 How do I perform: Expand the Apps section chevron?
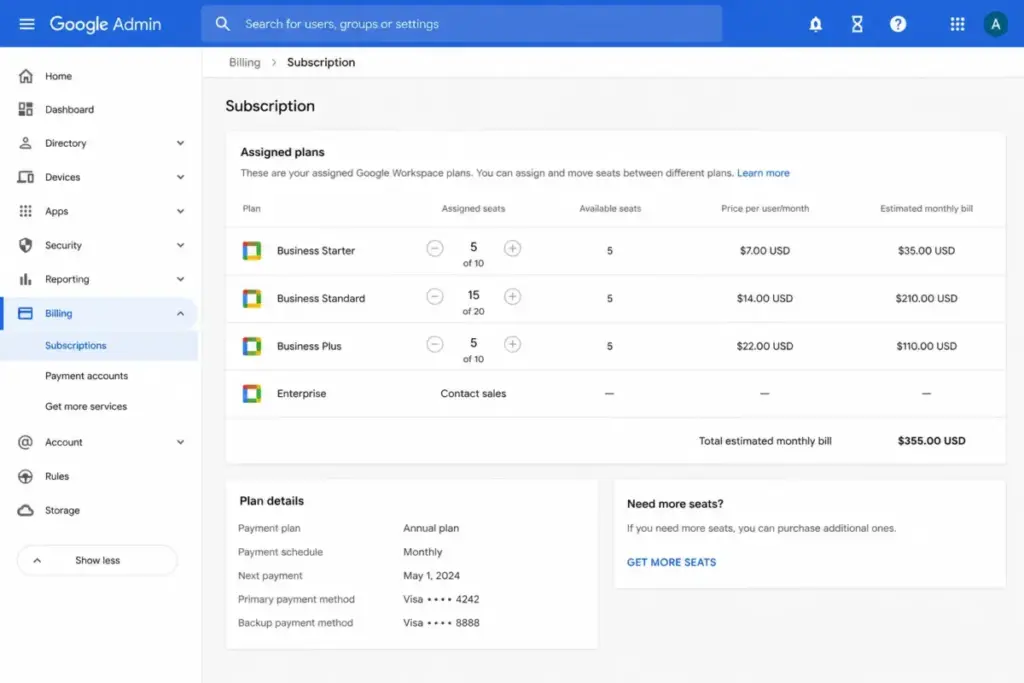pos(180,211)
